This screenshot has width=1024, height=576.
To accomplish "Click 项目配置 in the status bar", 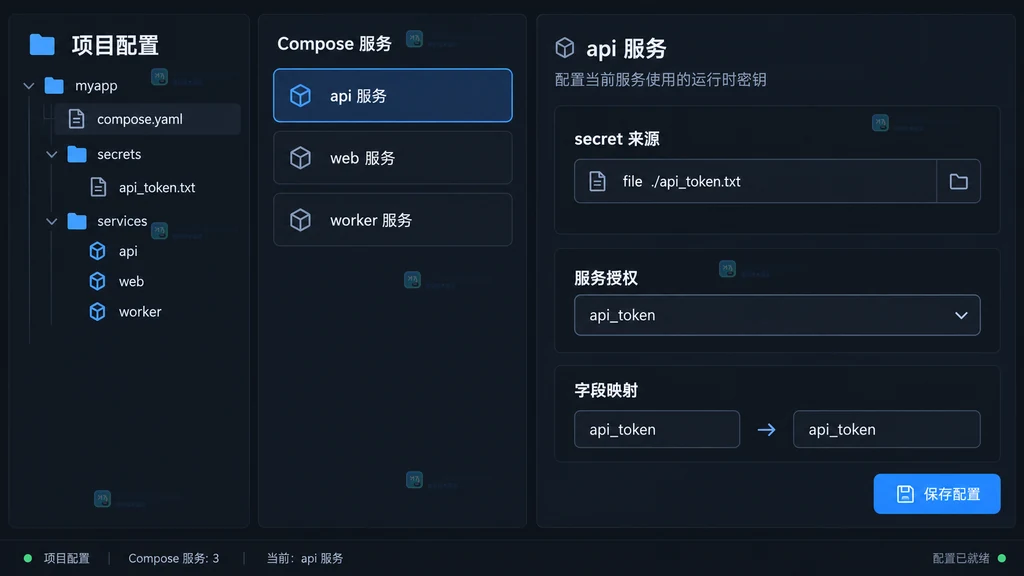I will 67,558.
